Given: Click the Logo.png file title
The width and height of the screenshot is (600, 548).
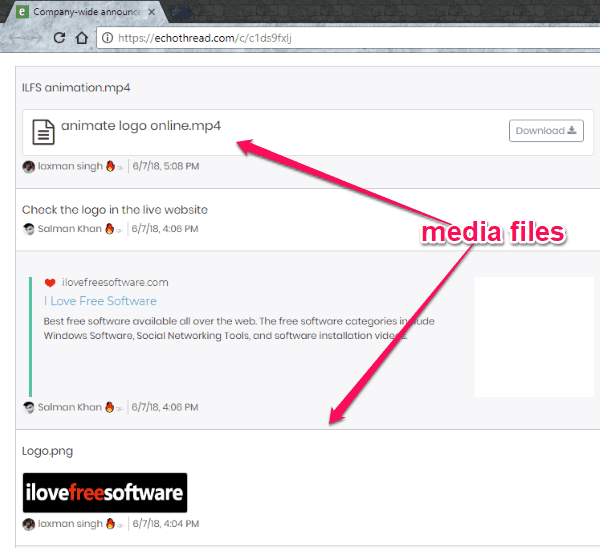Looking at the screenshot, I should click(48, 451).
